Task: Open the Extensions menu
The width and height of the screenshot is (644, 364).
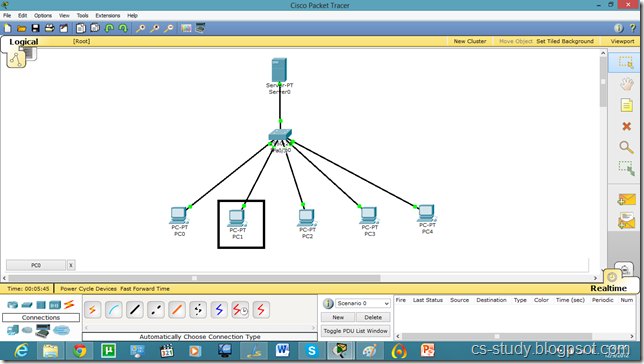Action: coord(108,16)
